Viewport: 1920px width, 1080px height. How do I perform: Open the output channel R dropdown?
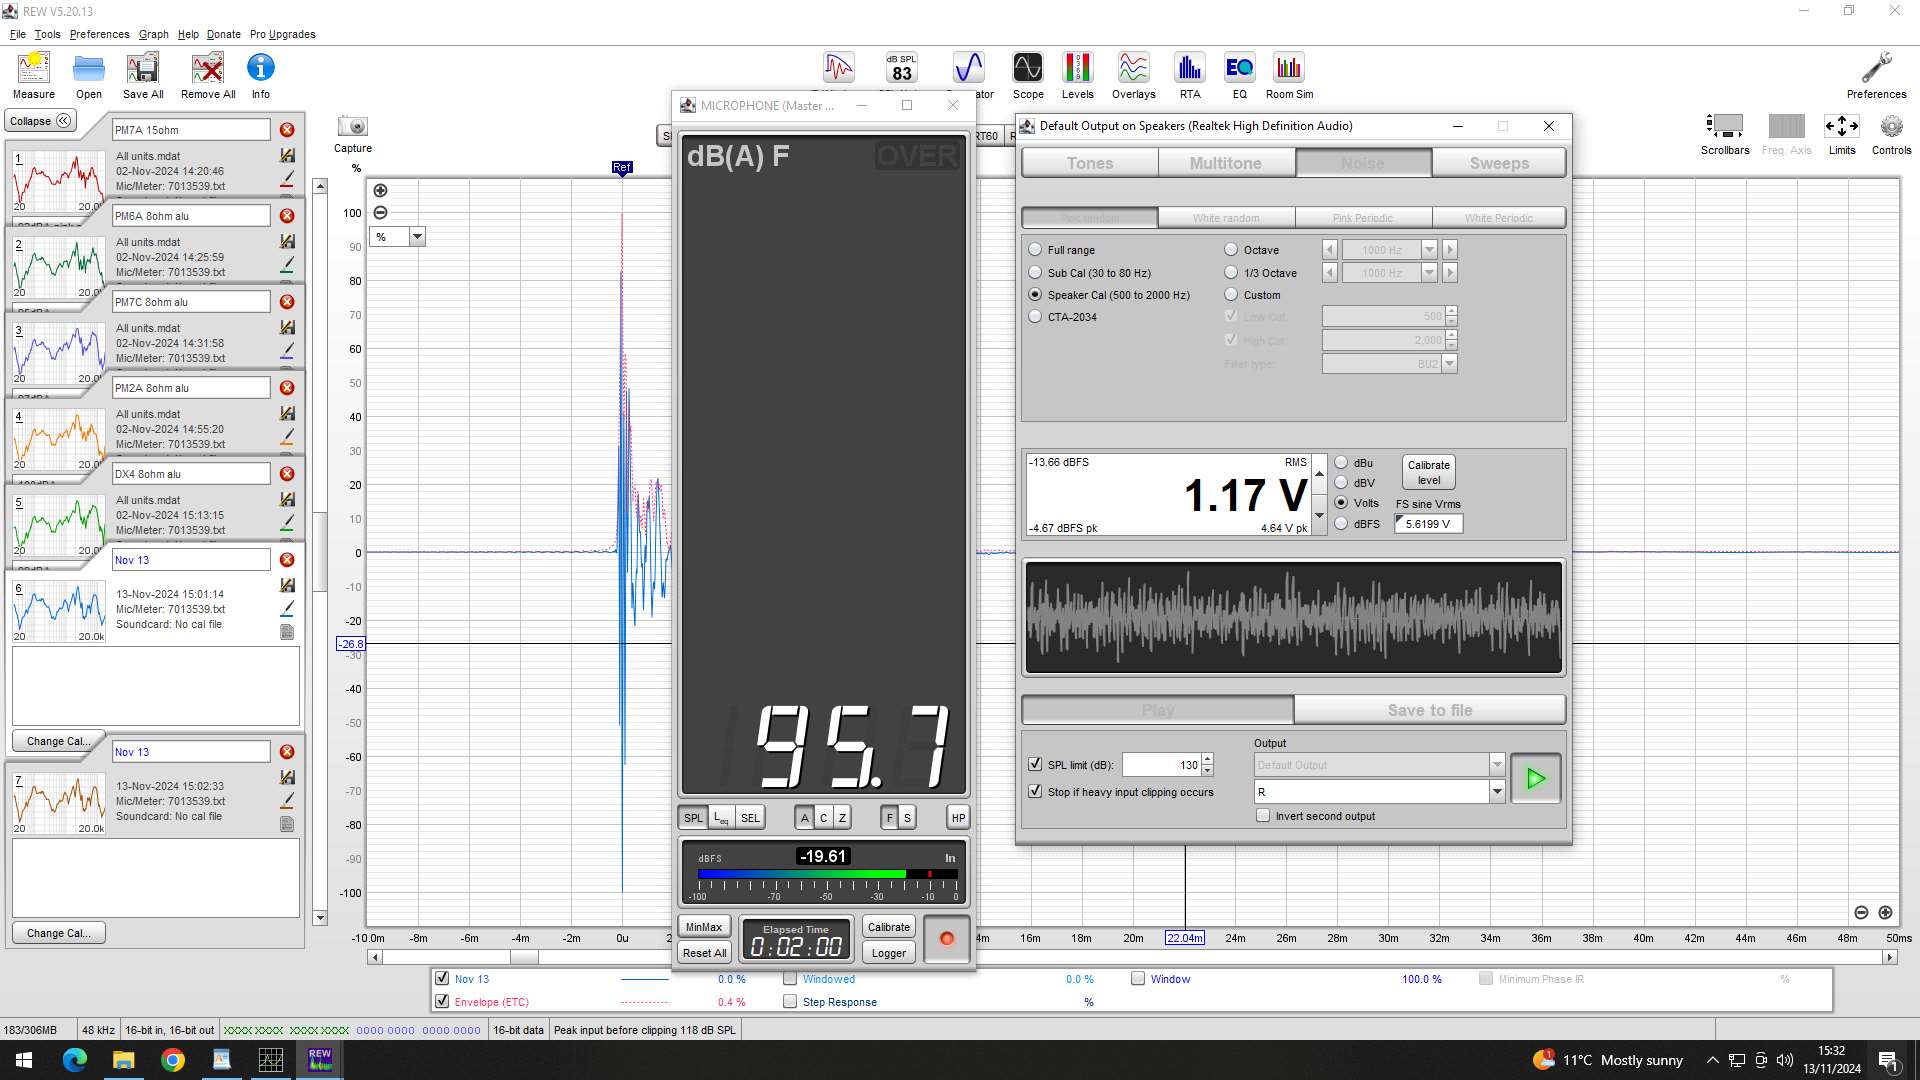click(1496, 791)
